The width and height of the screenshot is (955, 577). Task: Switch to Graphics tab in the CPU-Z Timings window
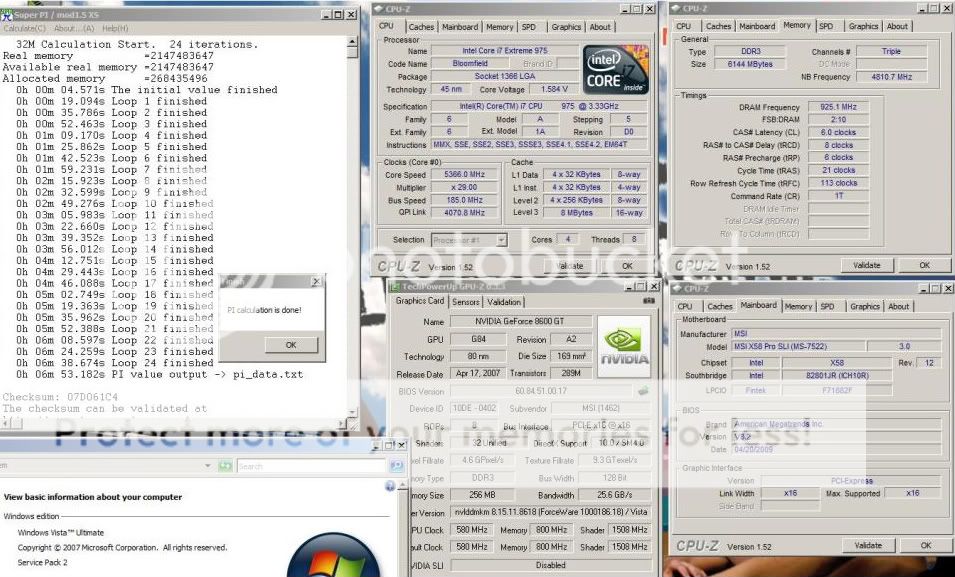863,26
